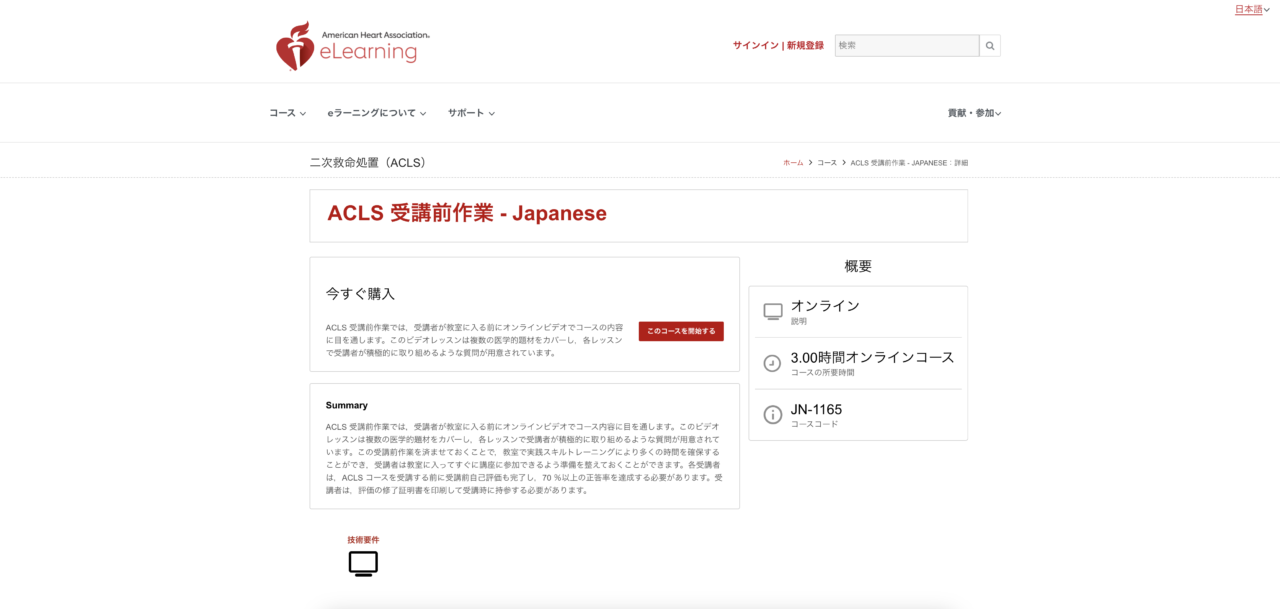Click the online monitor icon in 概要
Viewport: 1280px width, 609px height.
coord(773,311)
